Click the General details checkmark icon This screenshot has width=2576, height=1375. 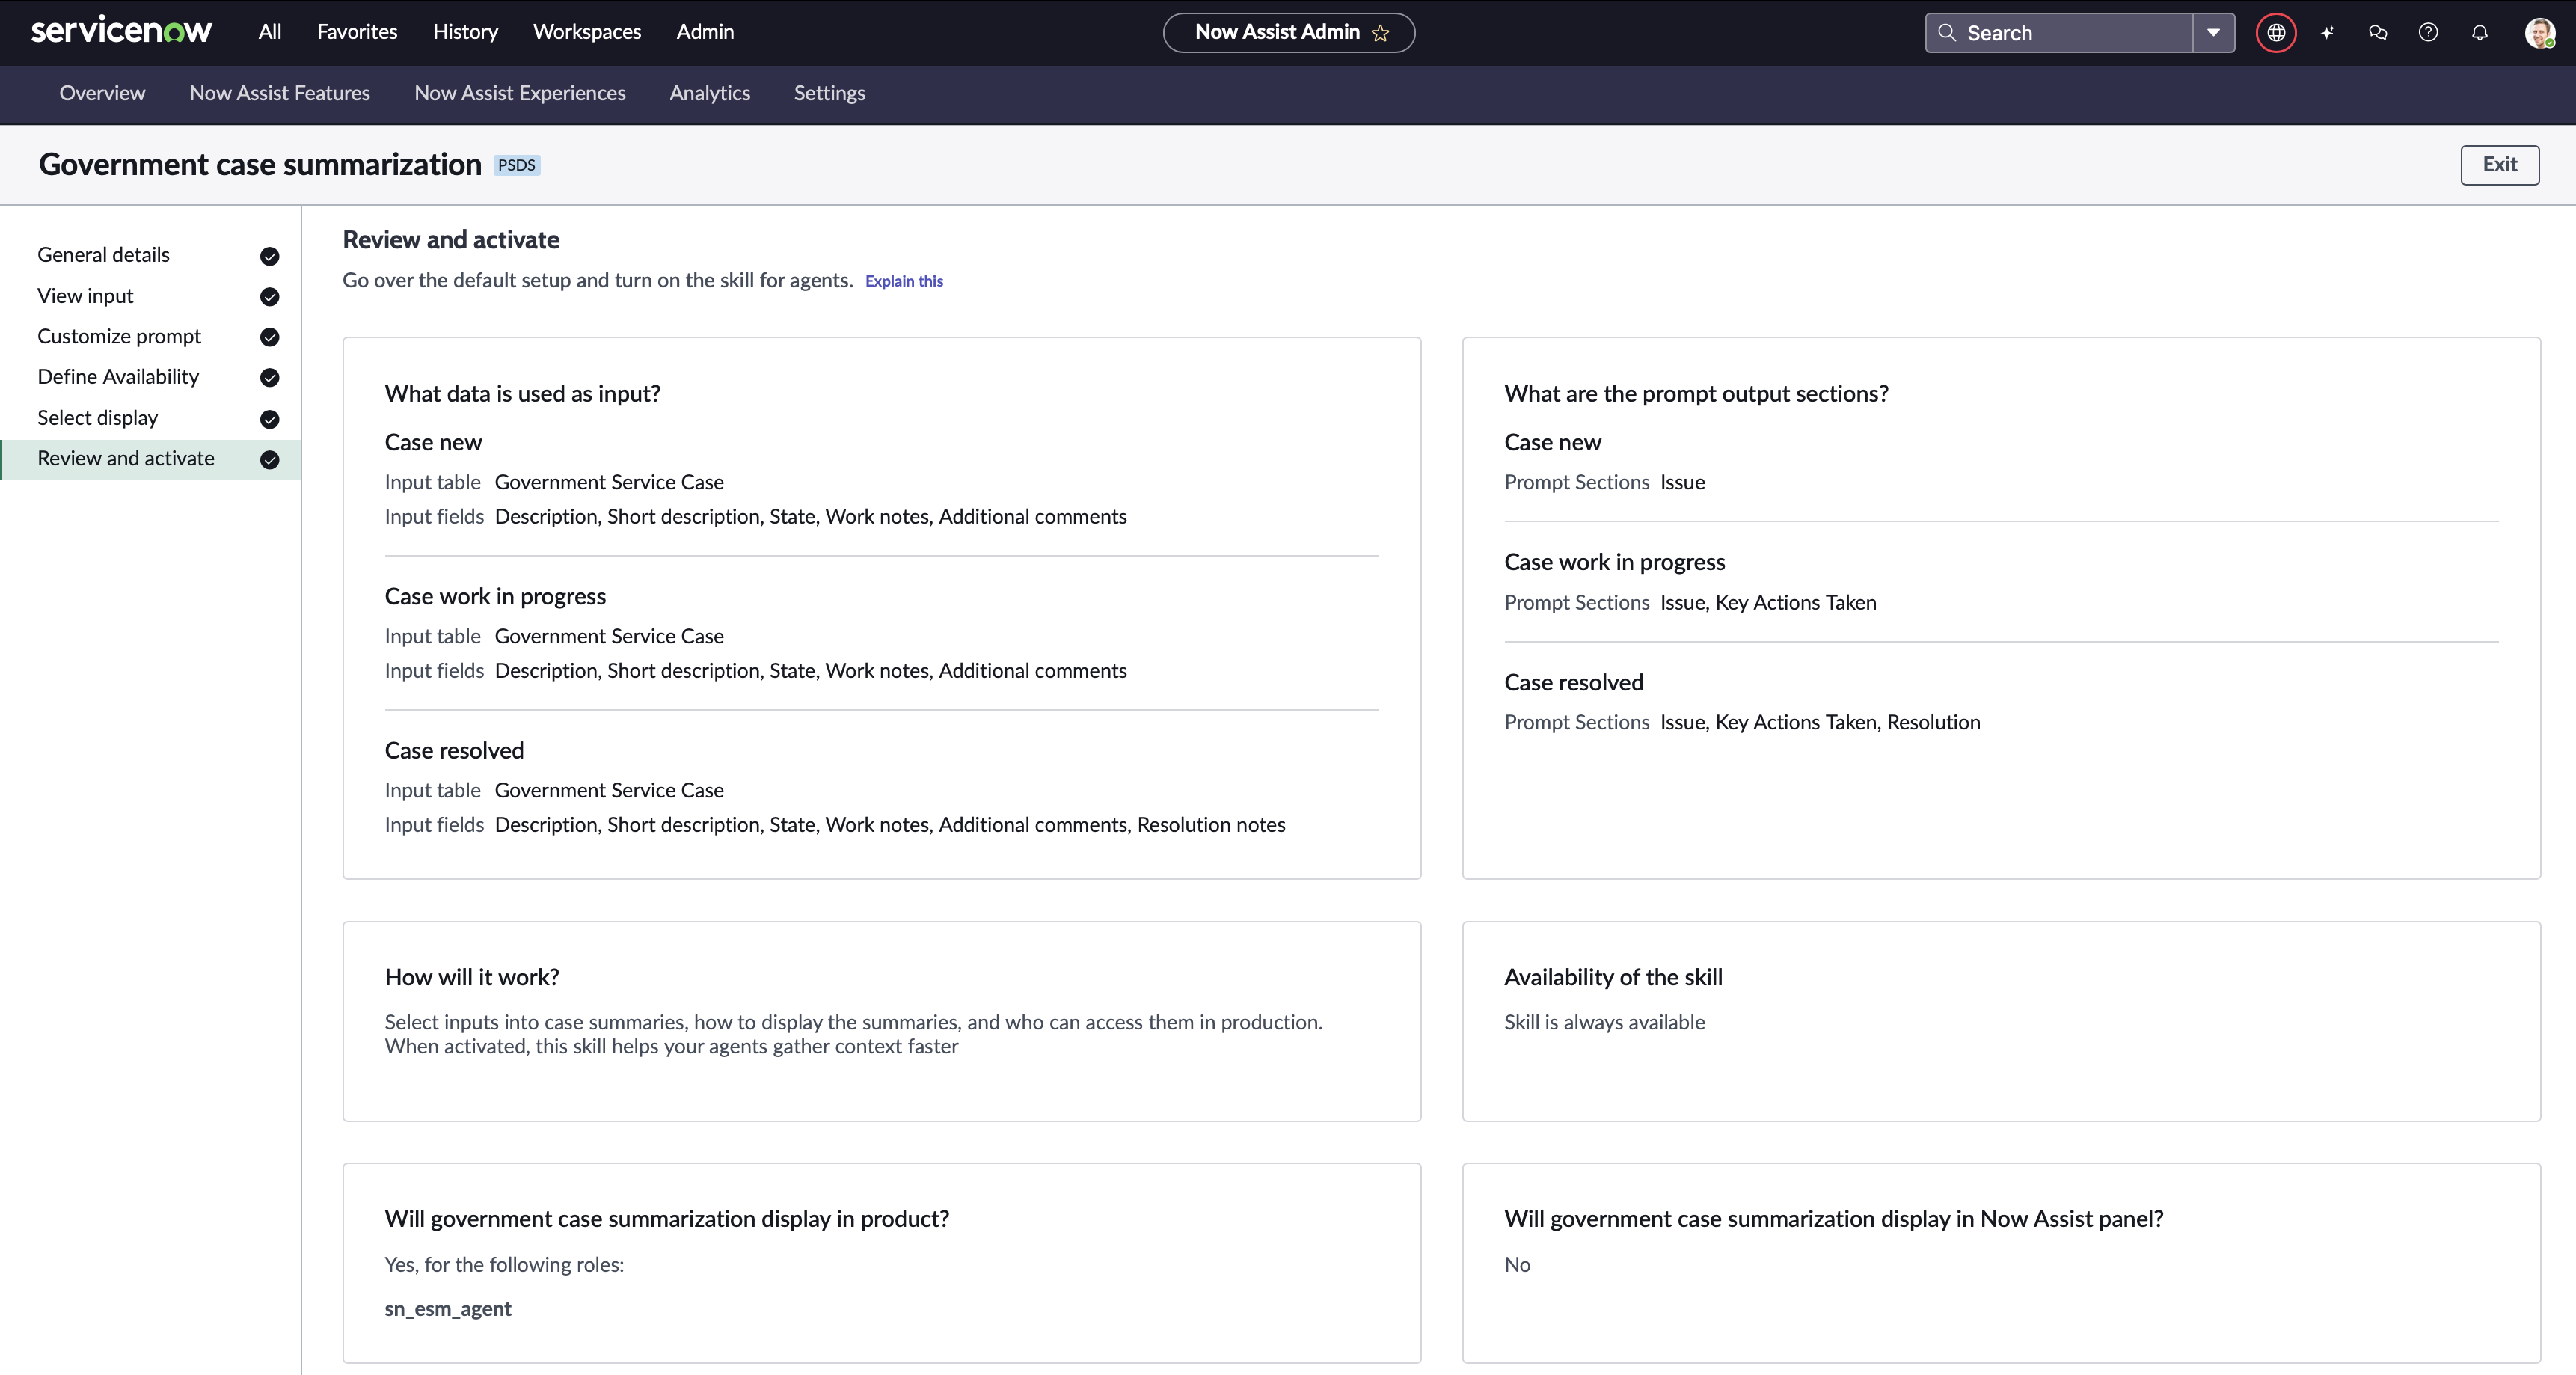point(269,256)
